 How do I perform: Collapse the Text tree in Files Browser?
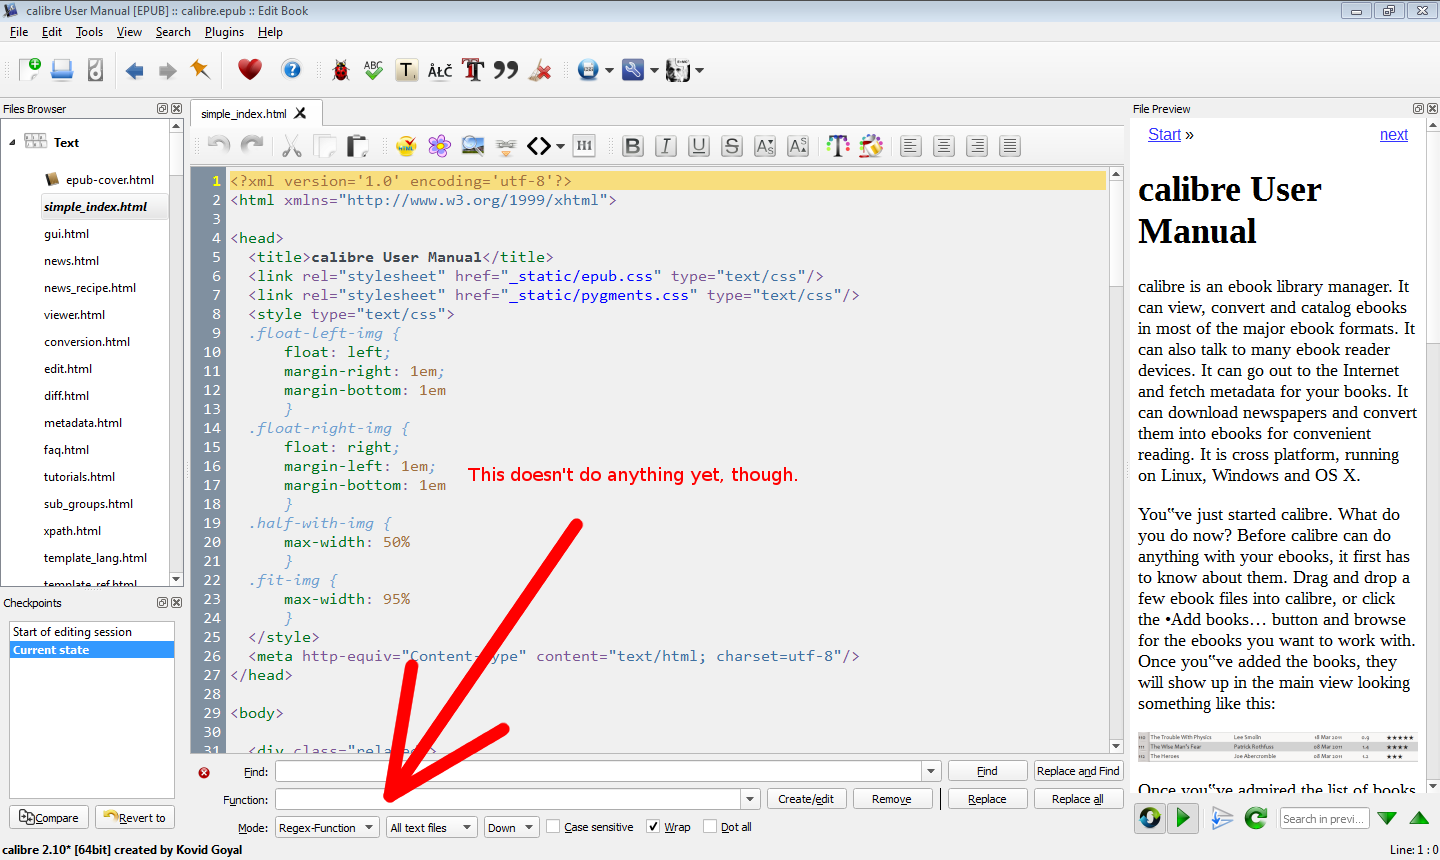tap(12, 143)
